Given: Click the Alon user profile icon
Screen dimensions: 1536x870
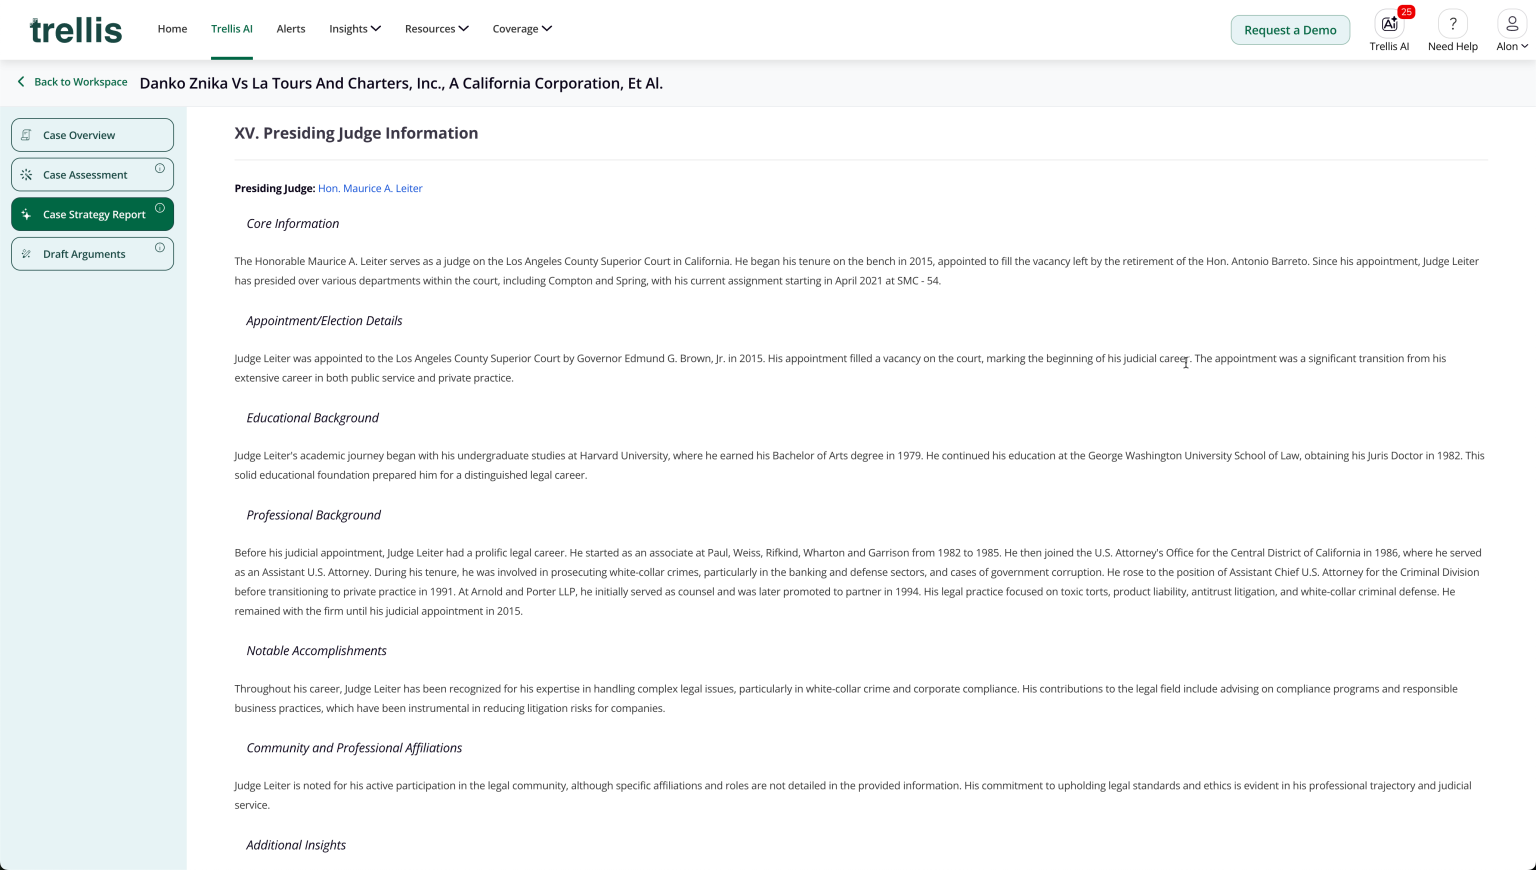Looking at the screenshot, I should click(1511, 23).
